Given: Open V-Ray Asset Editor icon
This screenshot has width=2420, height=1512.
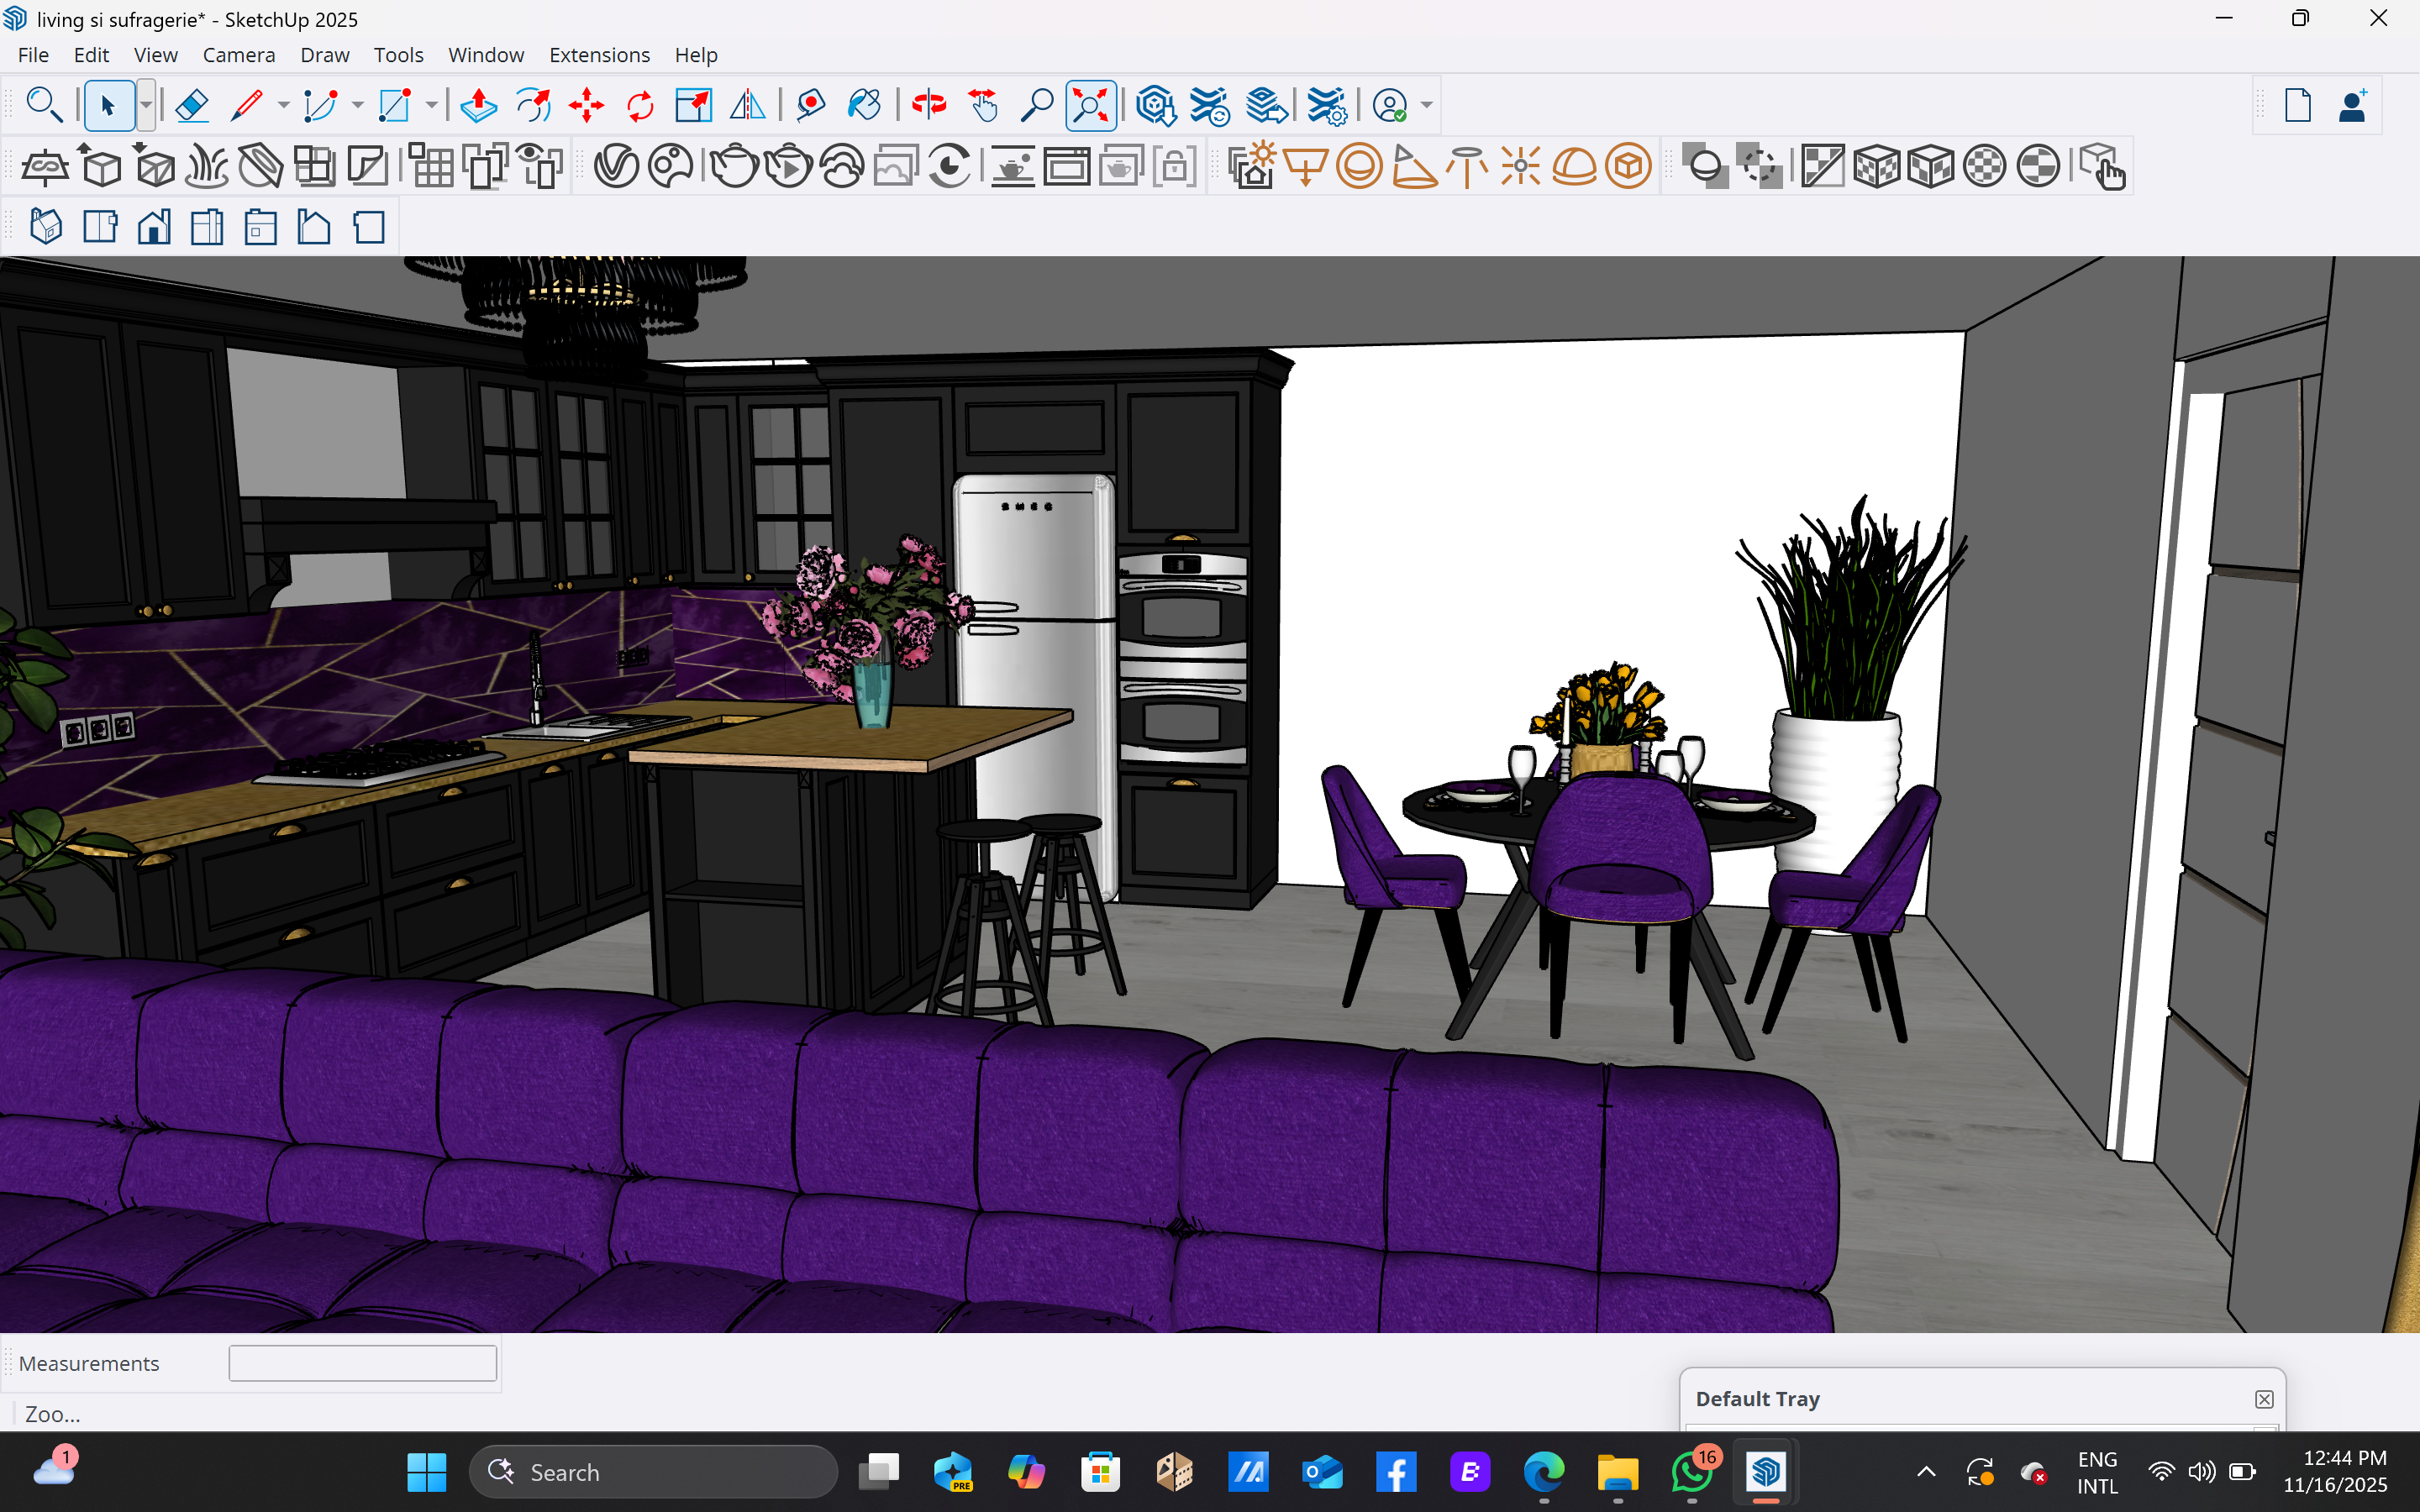Looking at the screenshot, I should pos(616,166).
